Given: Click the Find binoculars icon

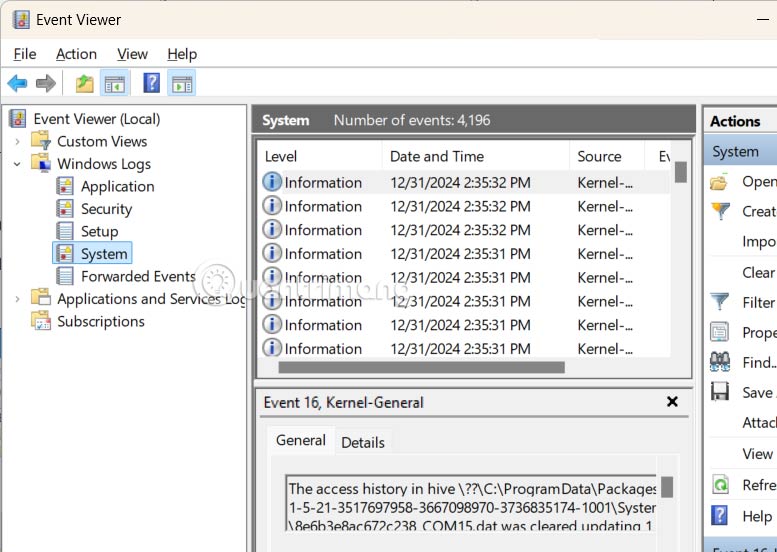Looking at the screenshot, I should (720, 362).
